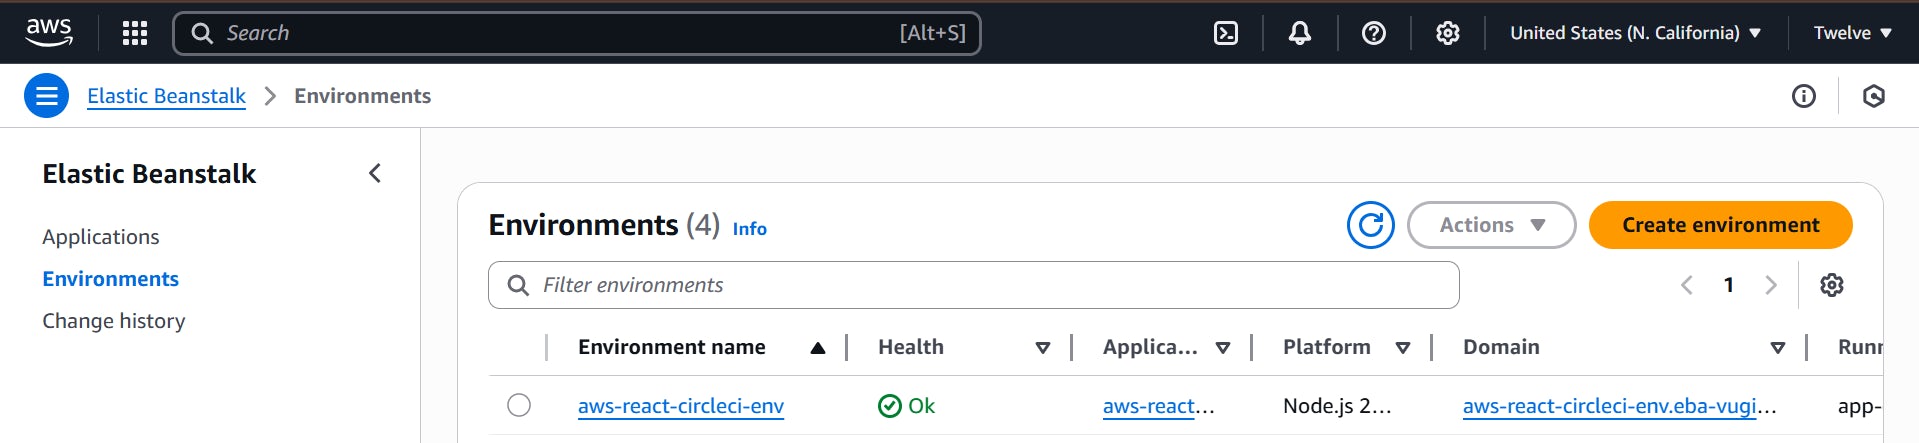The width and height of the screenshot is (1919, 443).
Task: Click the Node.js platform cell
Action: pyautogui.click(x=1337, y=406)
